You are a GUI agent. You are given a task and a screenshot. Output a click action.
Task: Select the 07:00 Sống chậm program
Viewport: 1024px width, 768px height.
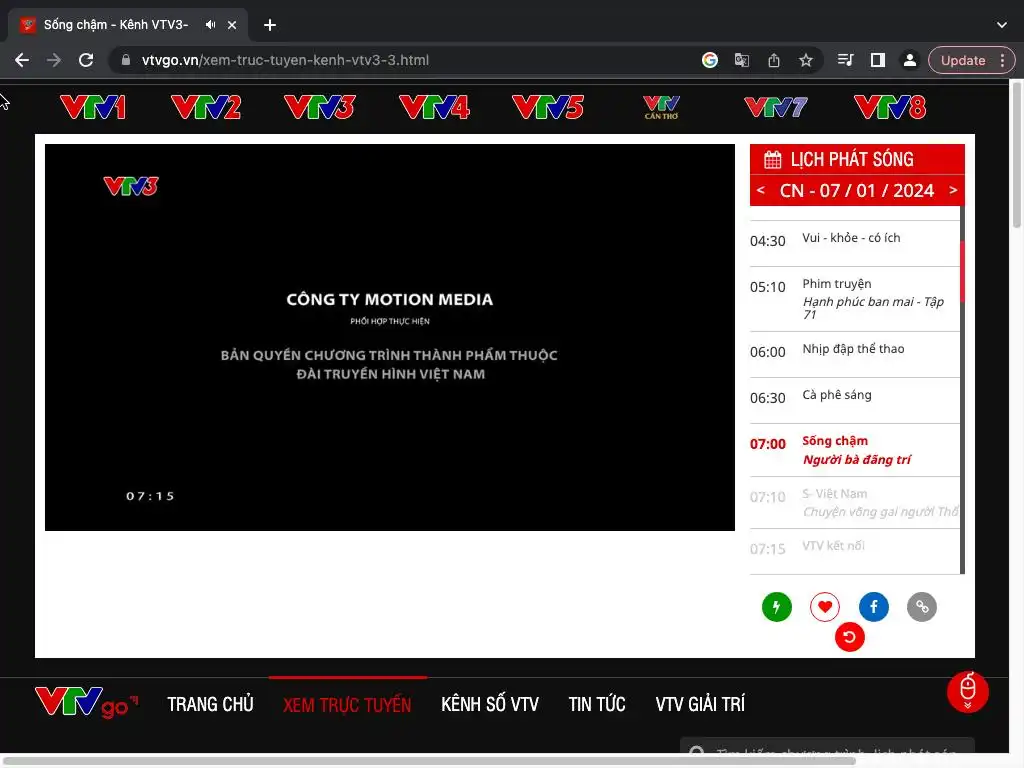coord(854,450)
